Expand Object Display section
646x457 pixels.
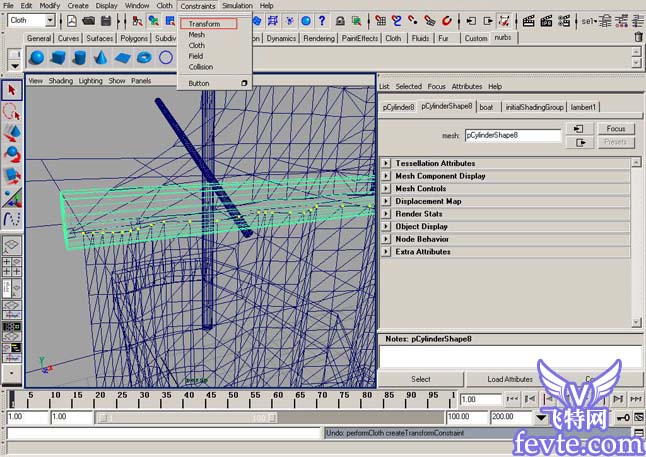pos(386,226)
